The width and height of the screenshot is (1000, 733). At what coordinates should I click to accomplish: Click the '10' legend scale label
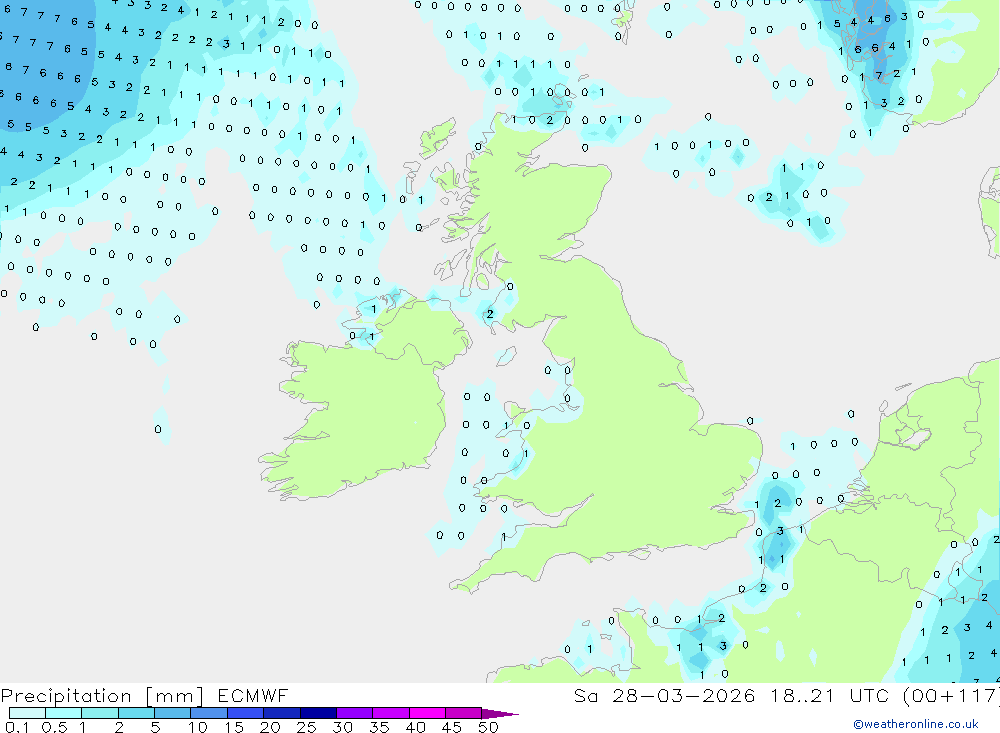[197, 727]
